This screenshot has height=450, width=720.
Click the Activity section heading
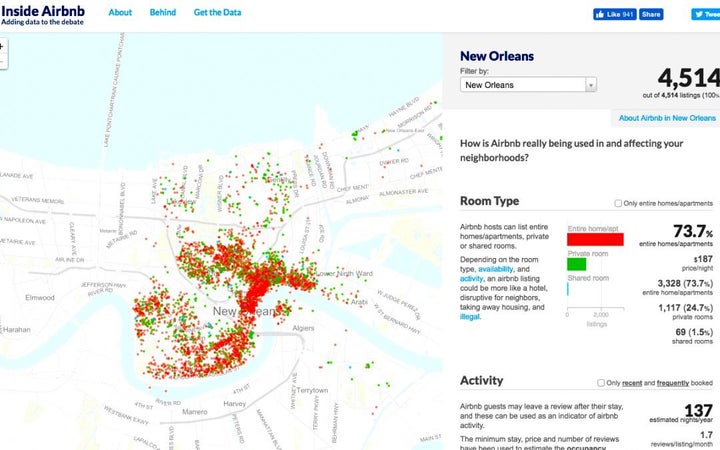482,380
